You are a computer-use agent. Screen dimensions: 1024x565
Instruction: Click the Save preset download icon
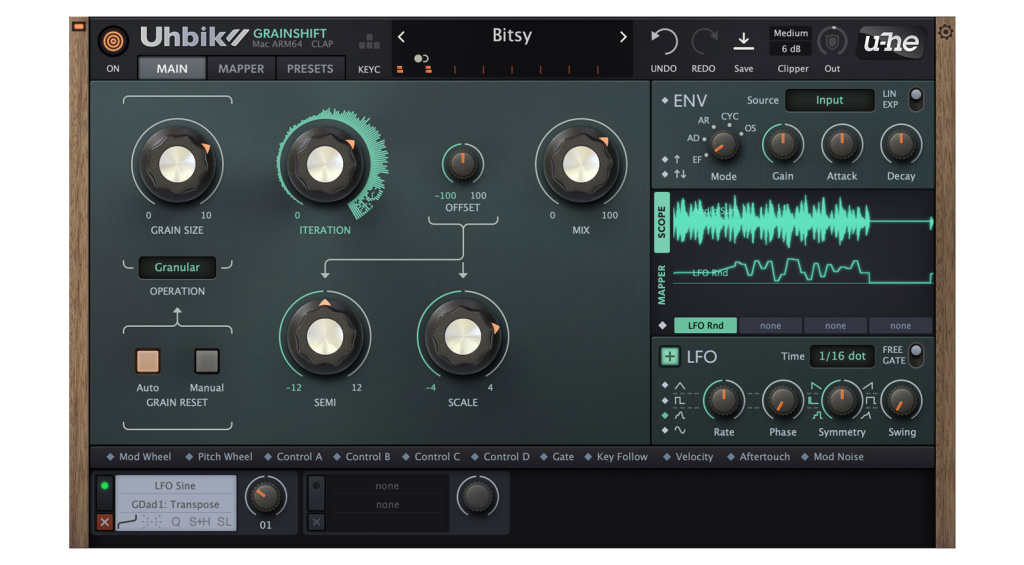(x=743, y=41)
